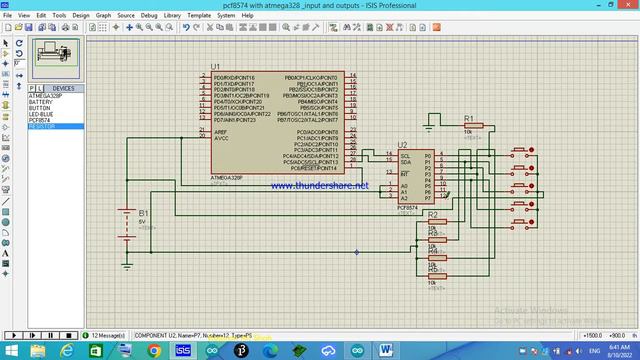Screen dimensions: 640x360
Task: Open Google Chrome from taskbar
Action: pyautogui.click(x=154, y=351)
